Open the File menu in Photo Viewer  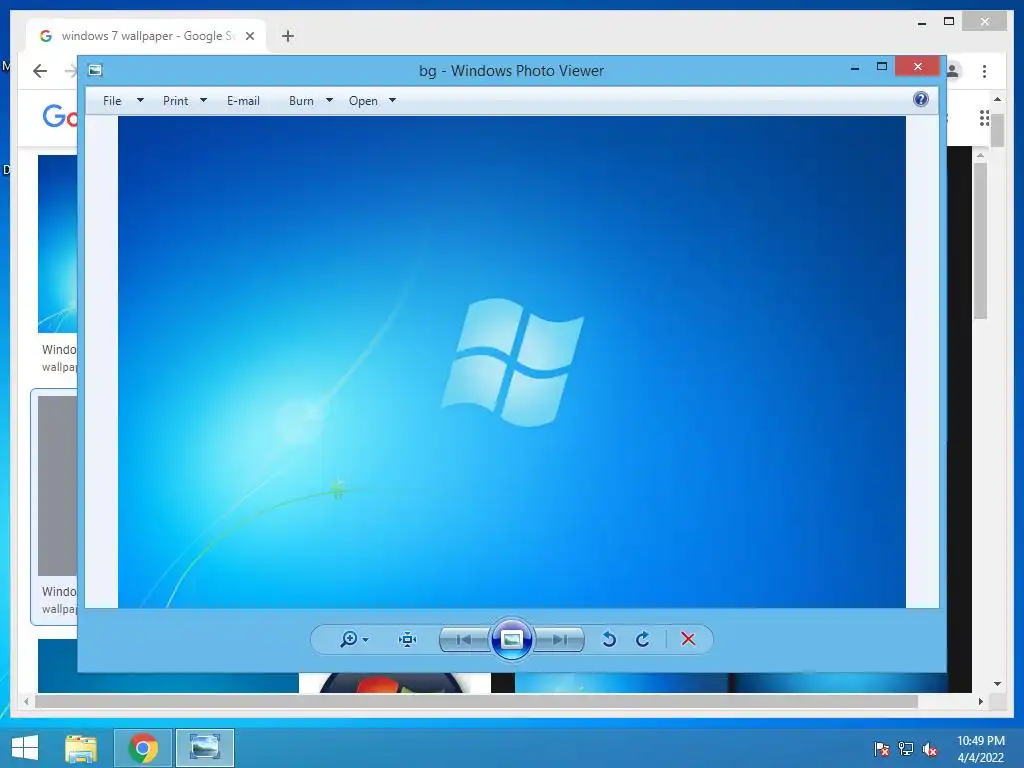click(112, 101)
